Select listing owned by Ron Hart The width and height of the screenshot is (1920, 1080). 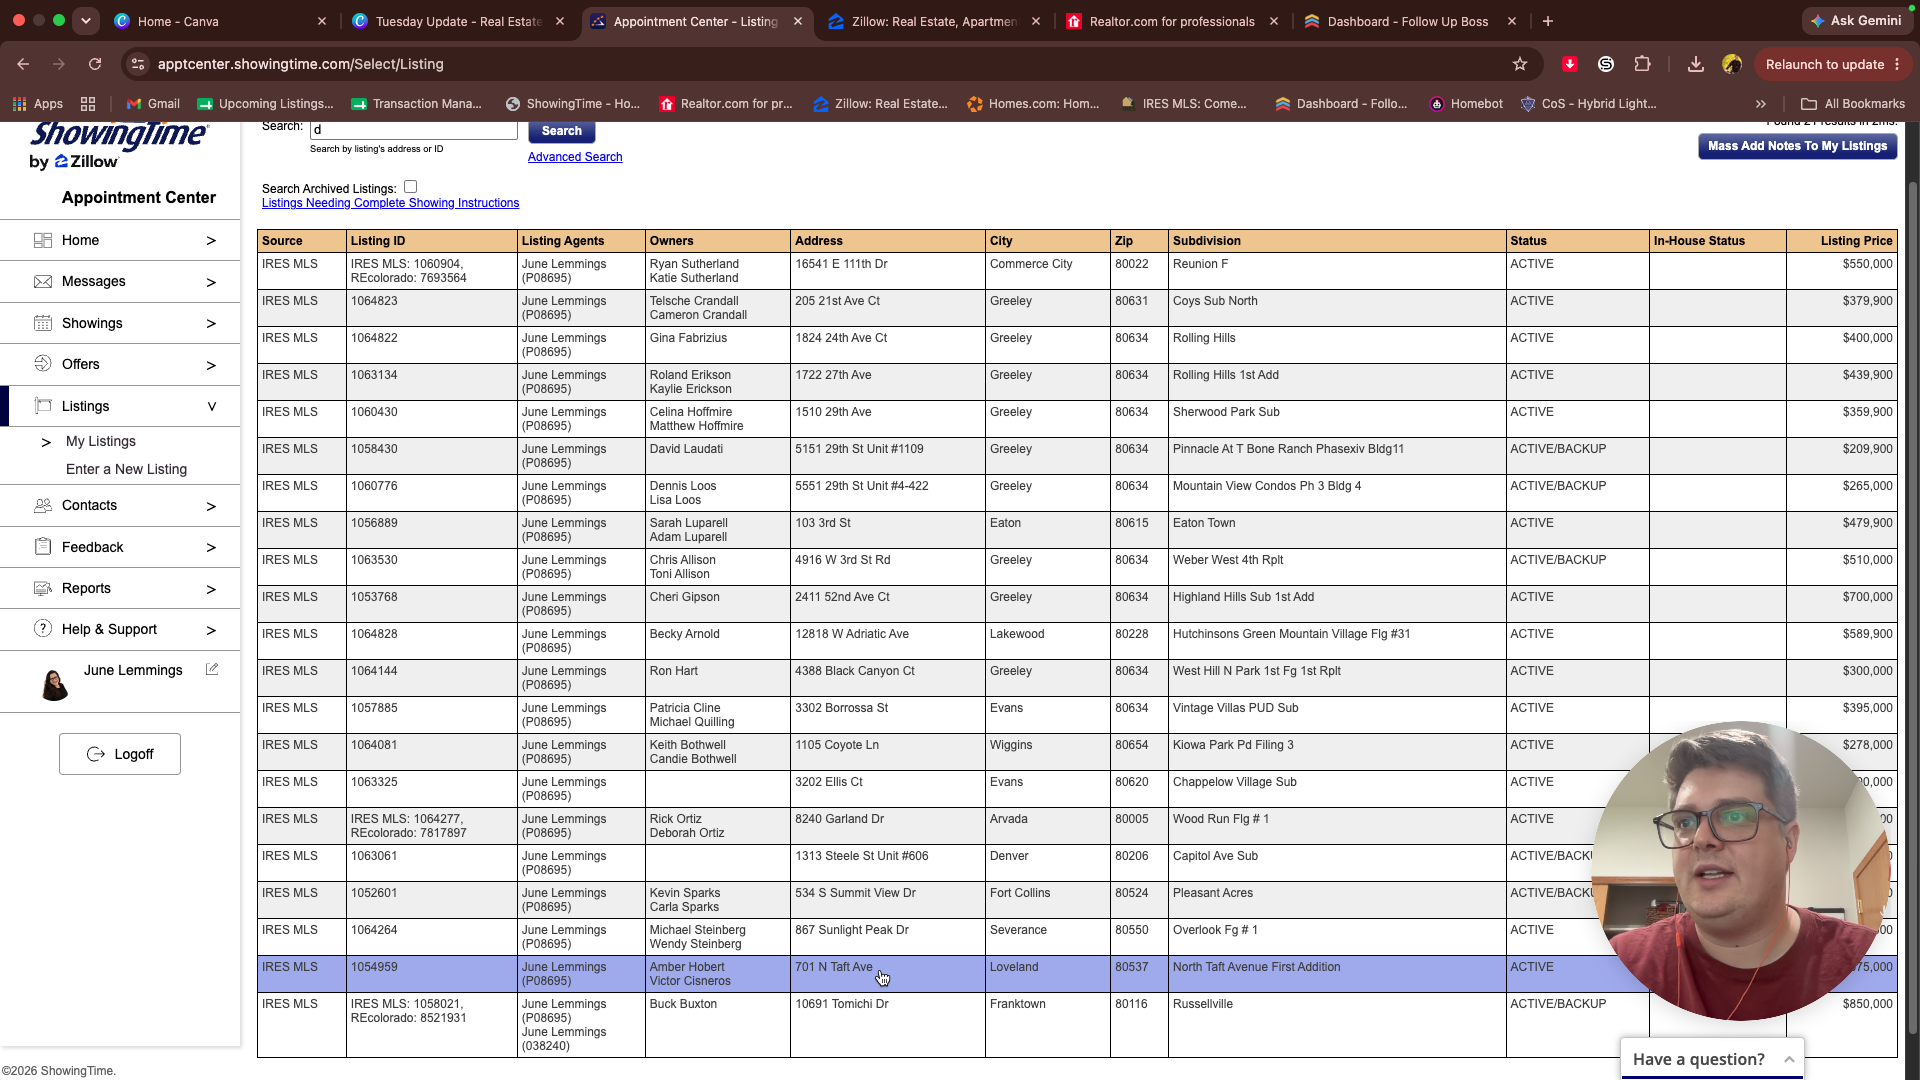tap(1077, 678)
